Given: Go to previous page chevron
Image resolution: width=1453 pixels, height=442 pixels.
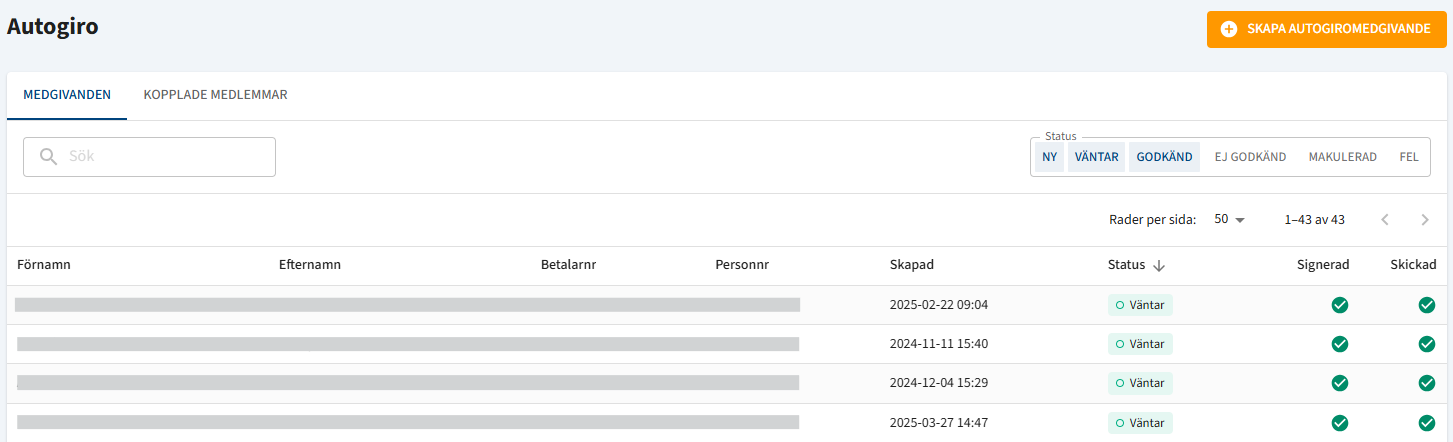Looking at the screenshot, I should tap(1385, 220).
